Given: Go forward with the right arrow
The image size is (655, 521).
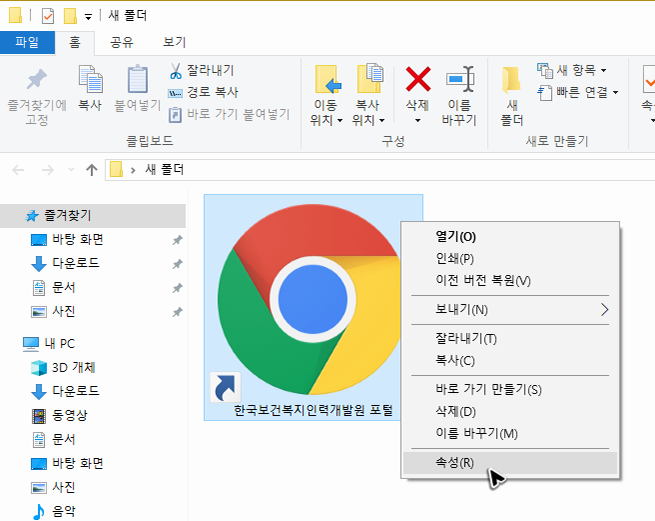Looking at the screenshot, I should click(x=48, y=170).
